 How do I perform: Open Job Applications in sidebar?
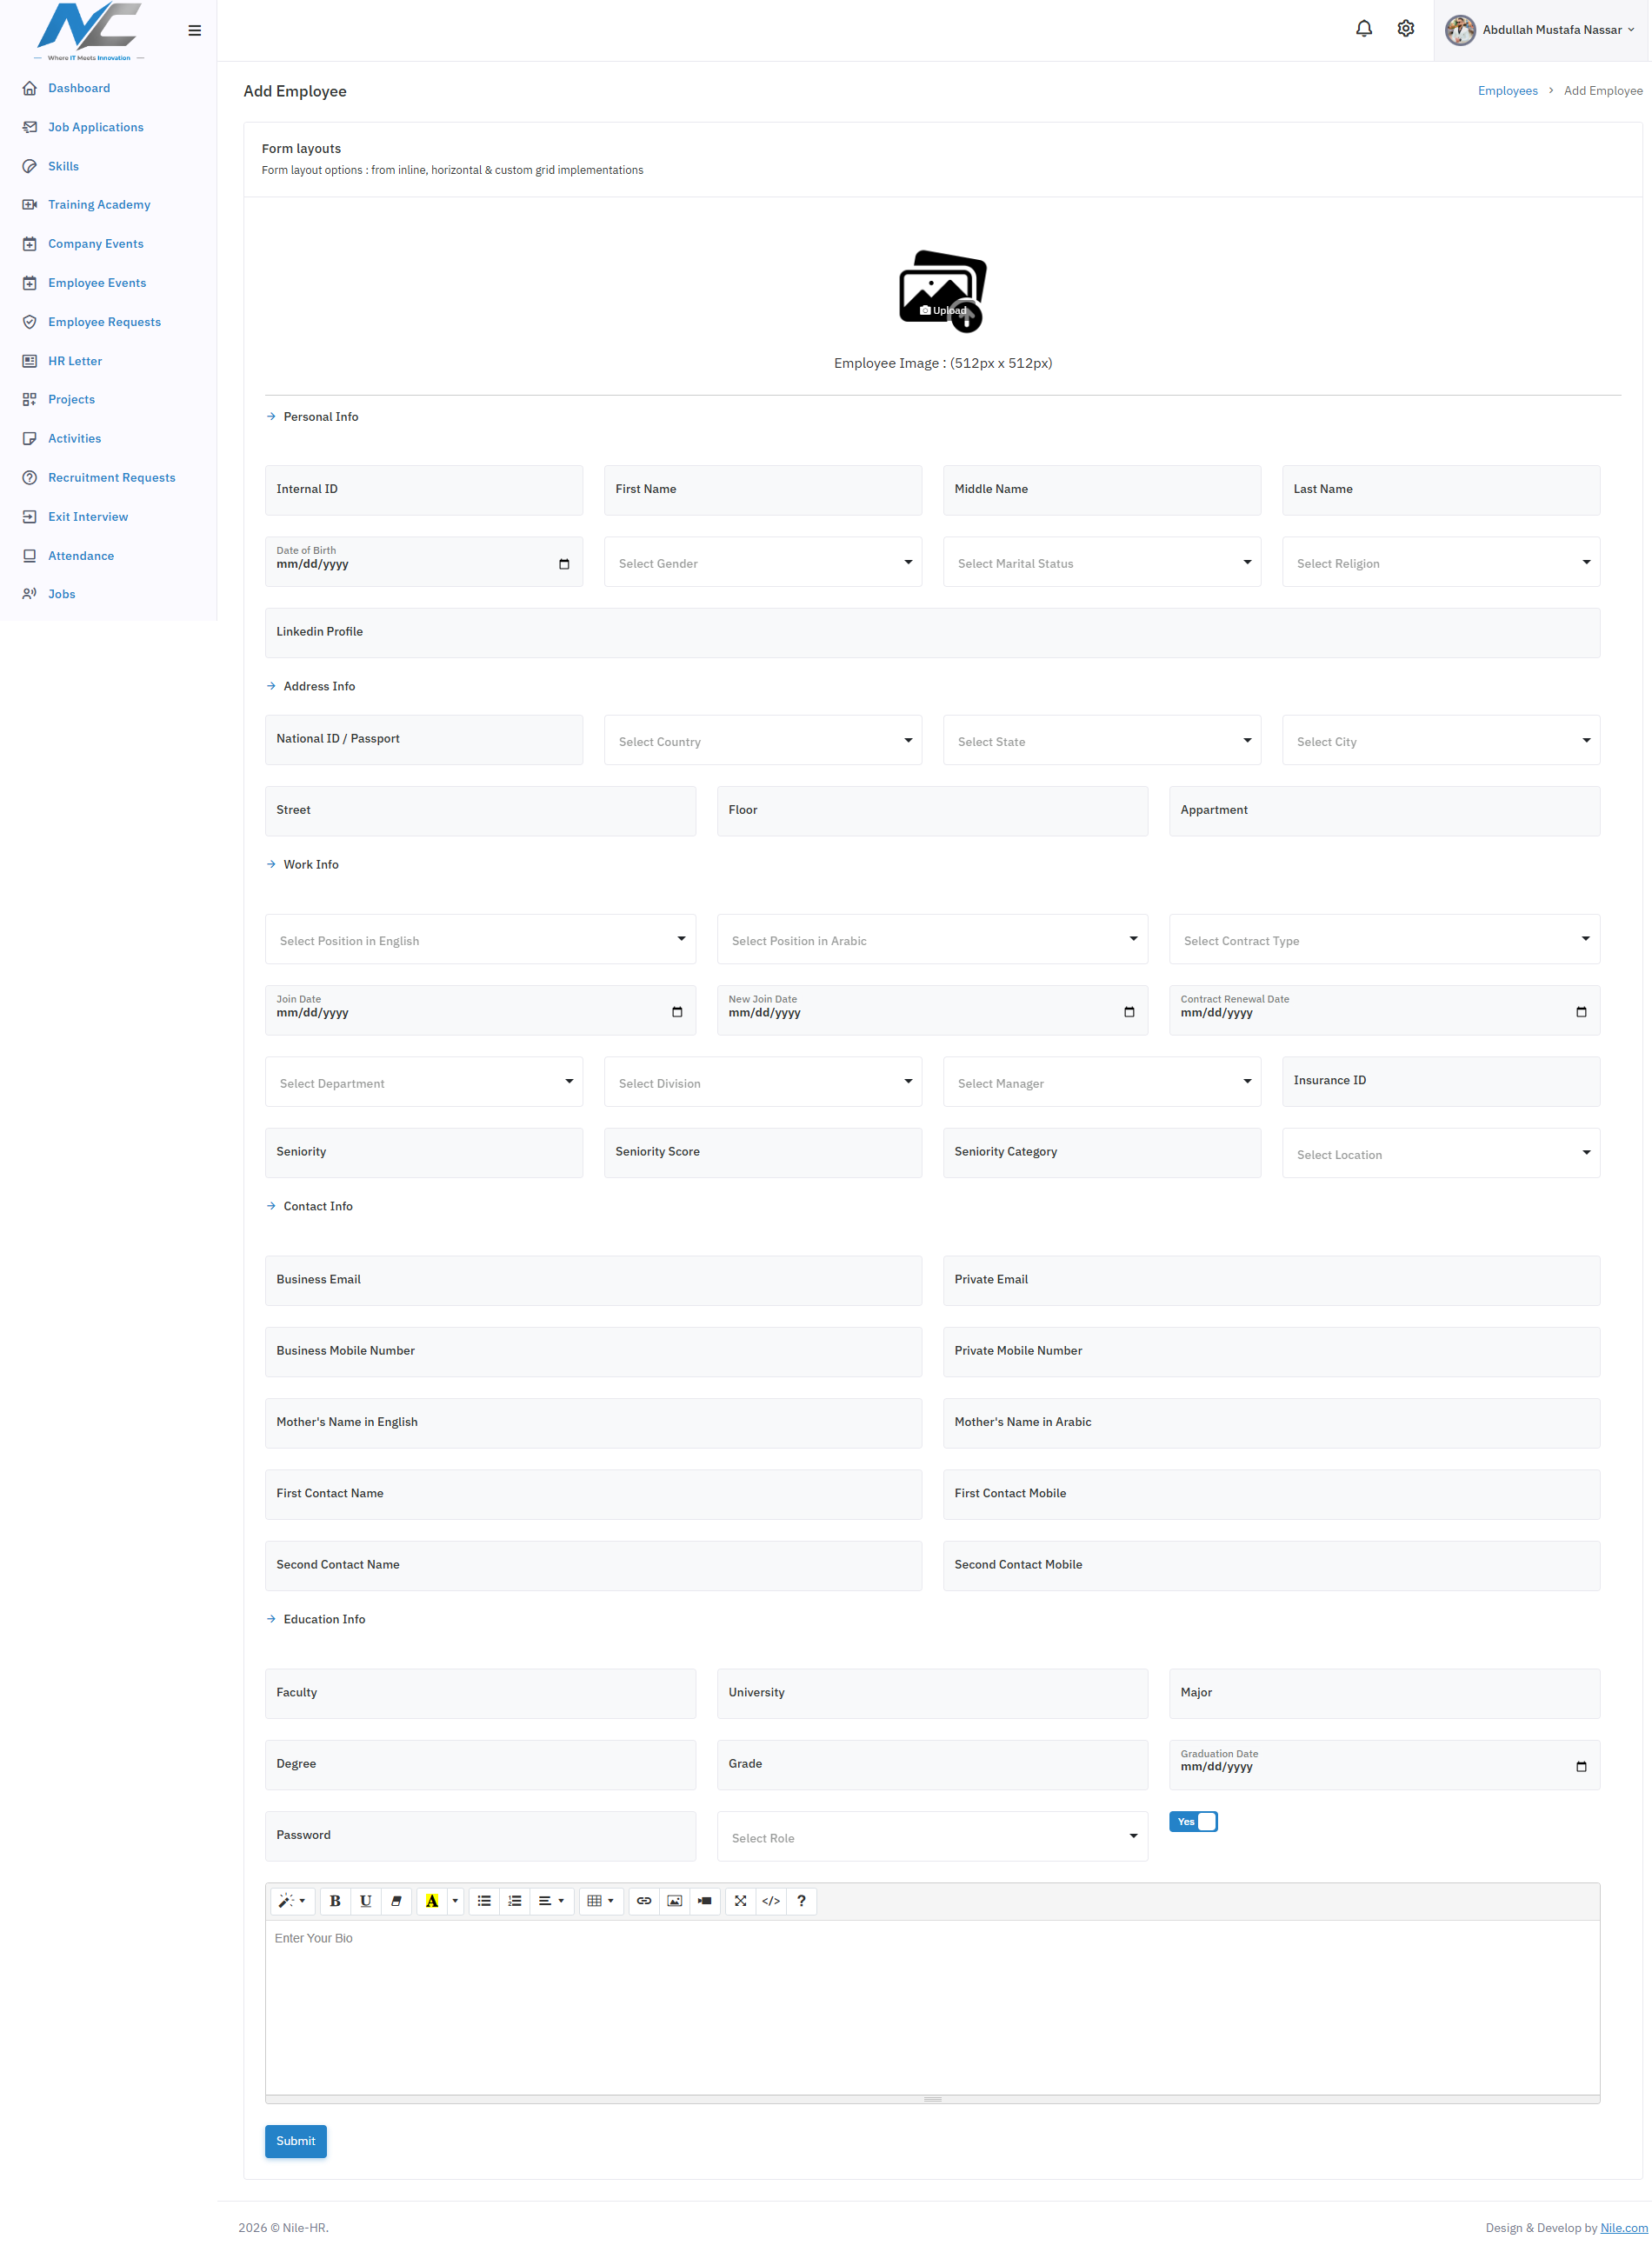pyautogui.click(x=96, y=127)
